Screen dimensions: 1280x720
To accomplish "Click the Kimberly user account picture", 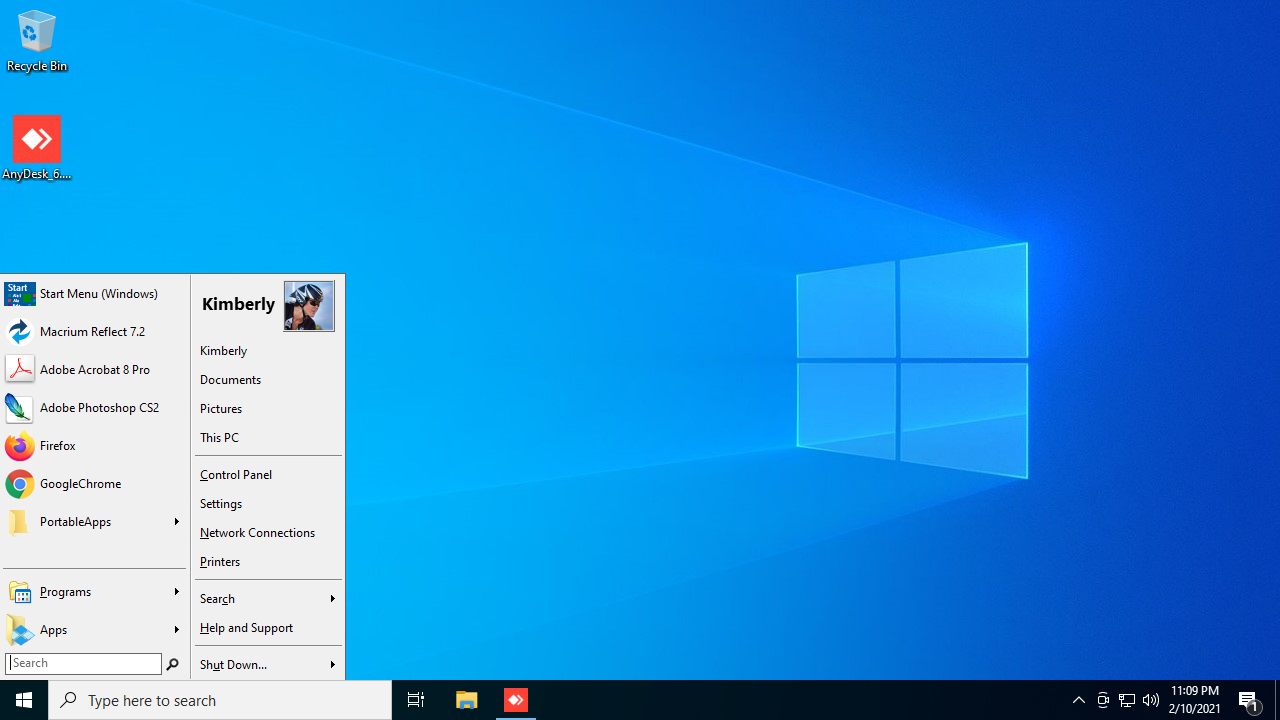I will click(x=309, y=306).
